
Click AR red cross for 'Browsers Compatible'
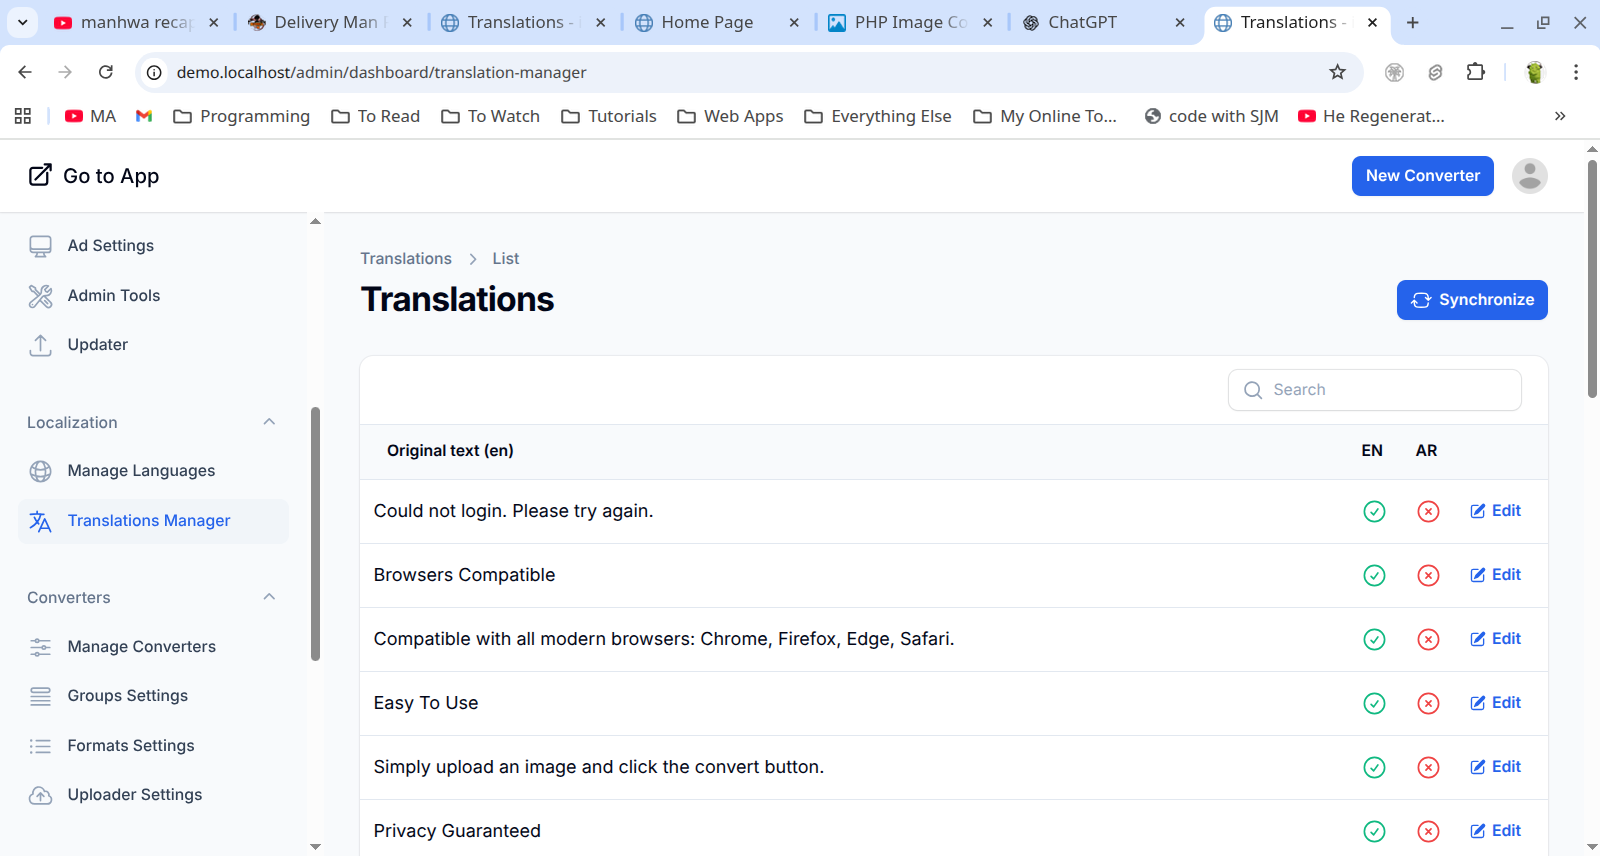click(1428, 575)
